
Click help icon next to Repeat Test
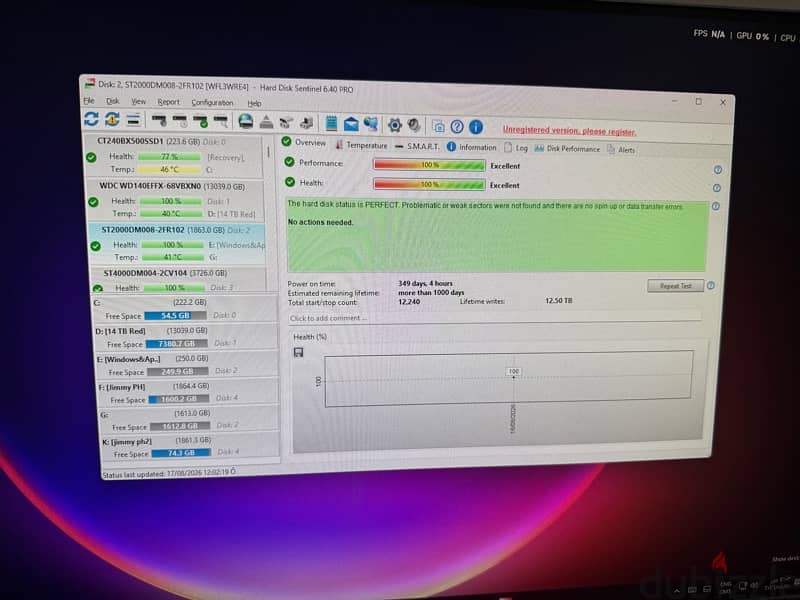tap(711, 286)
